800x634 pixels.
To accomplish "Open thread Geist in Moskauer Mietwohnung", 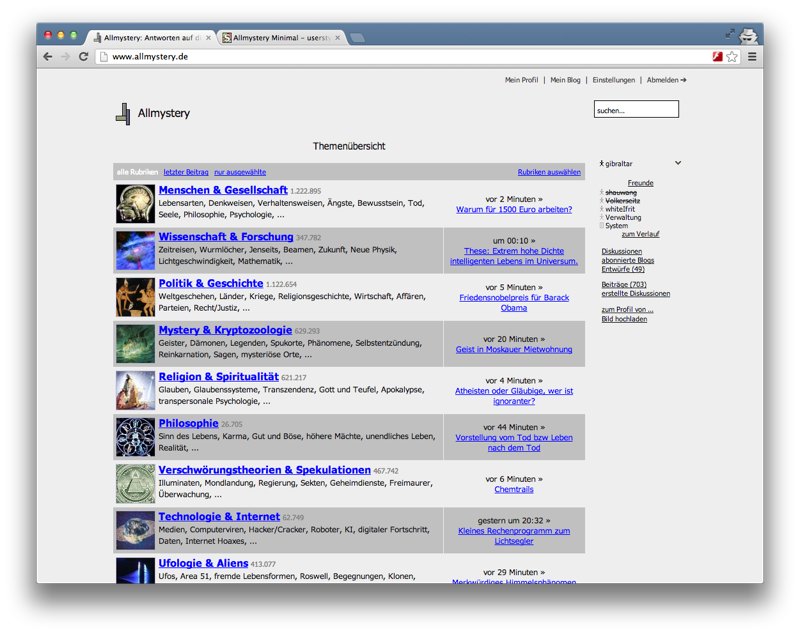I will [x=514, y=349].
